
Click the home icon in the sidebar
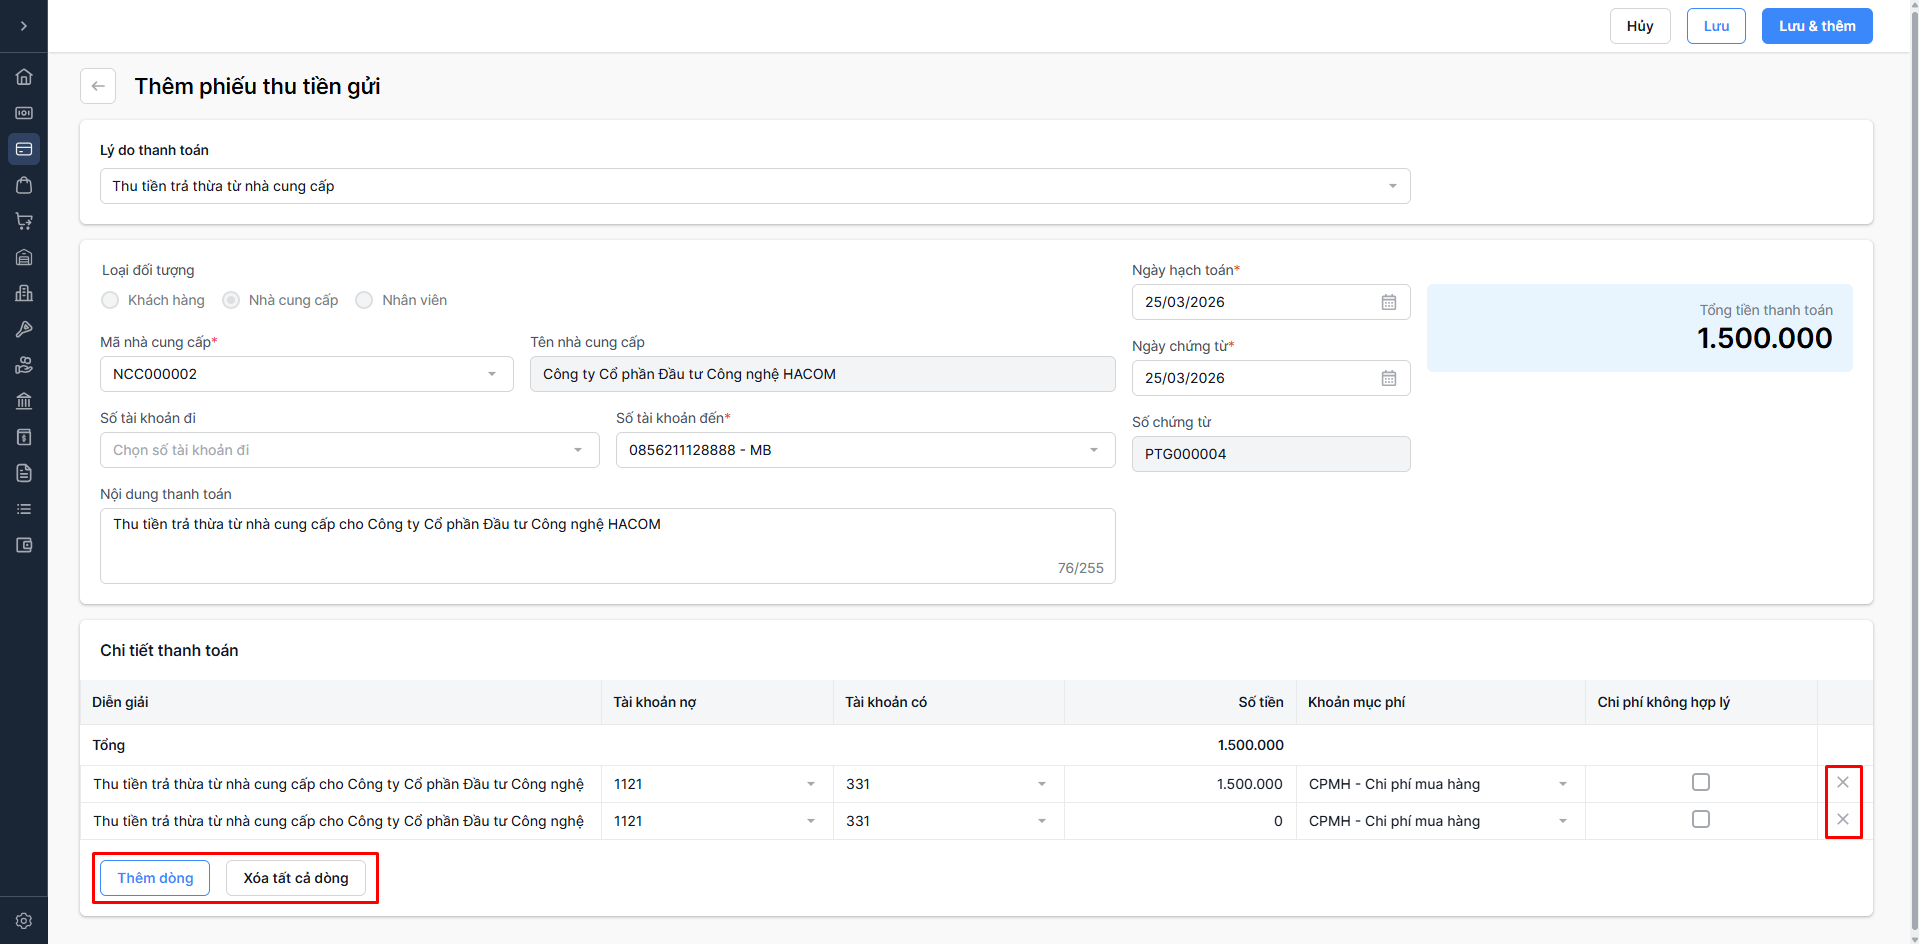[x=24, y=77]
